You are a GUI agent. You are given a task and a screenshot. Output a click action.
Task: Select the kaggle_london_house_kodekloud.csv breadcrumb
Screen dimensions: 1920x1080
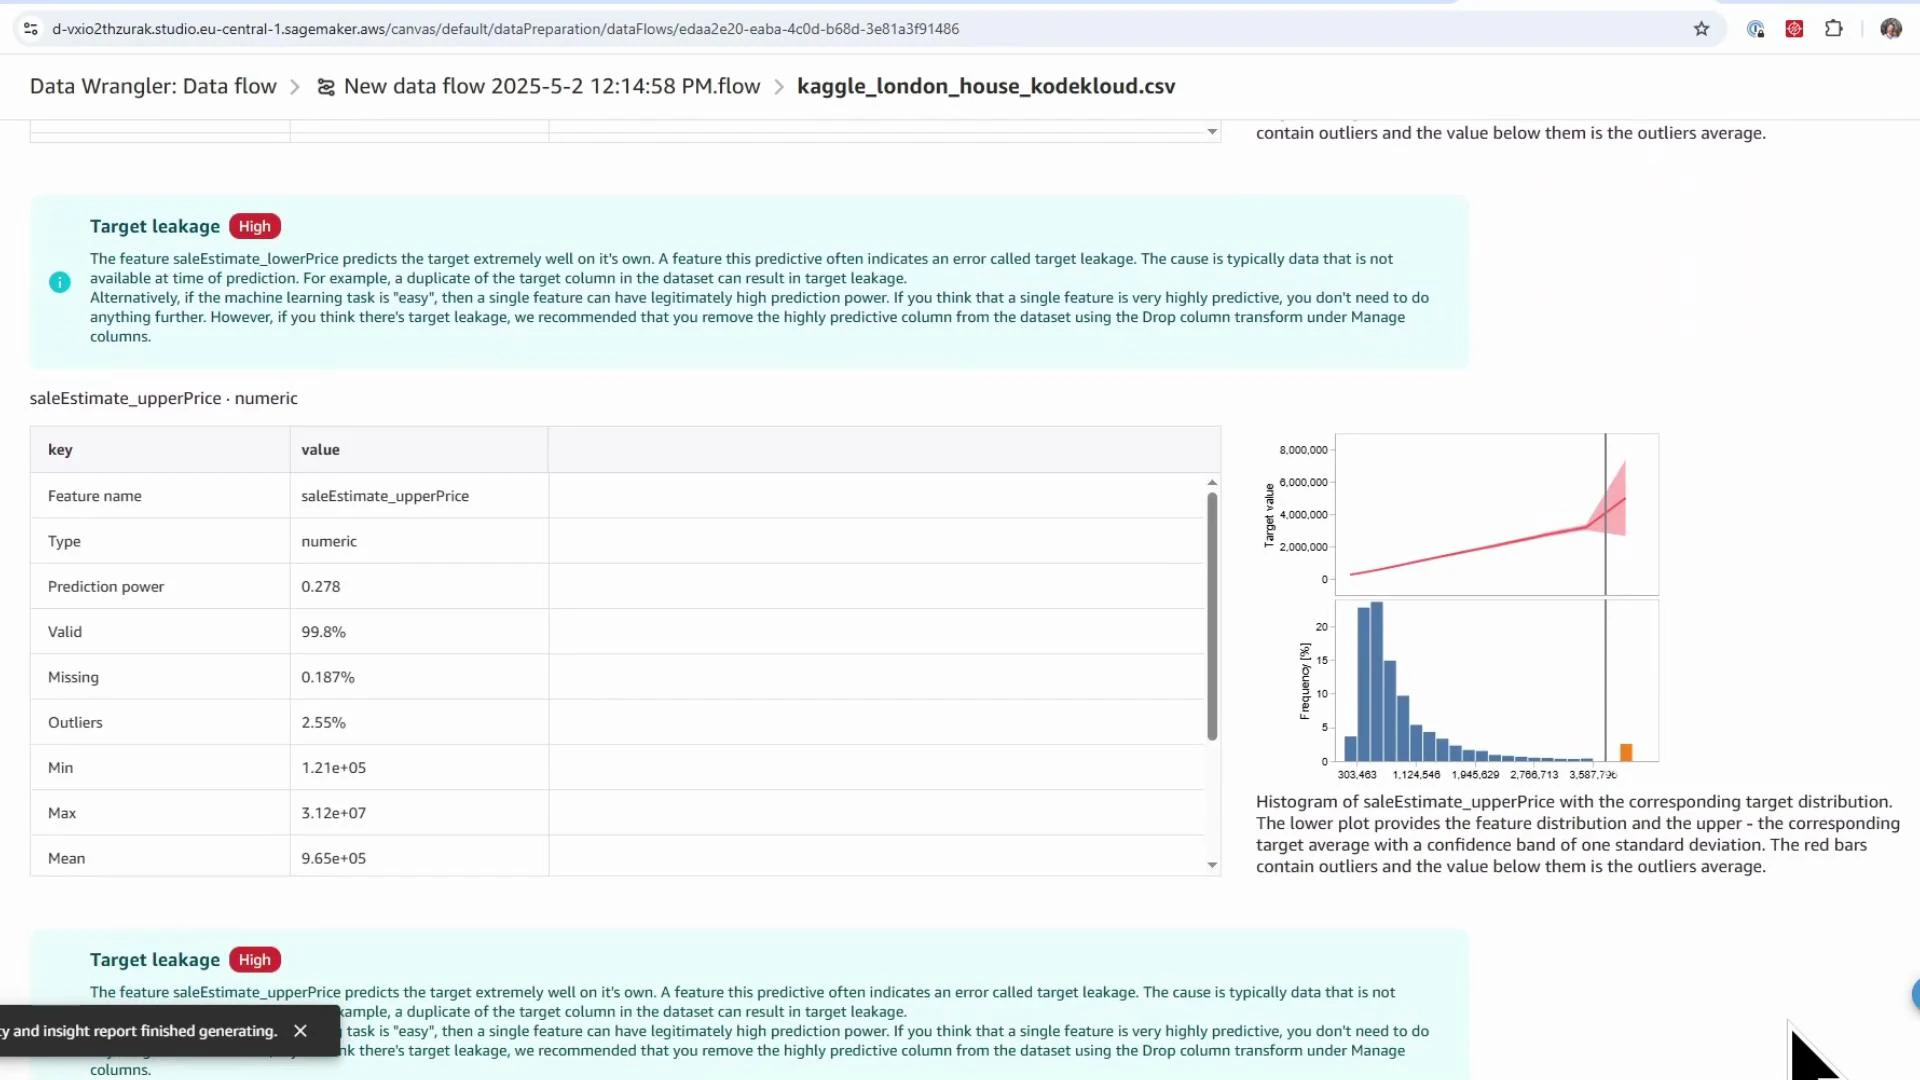pyautogui.click(x=986, y=87)
